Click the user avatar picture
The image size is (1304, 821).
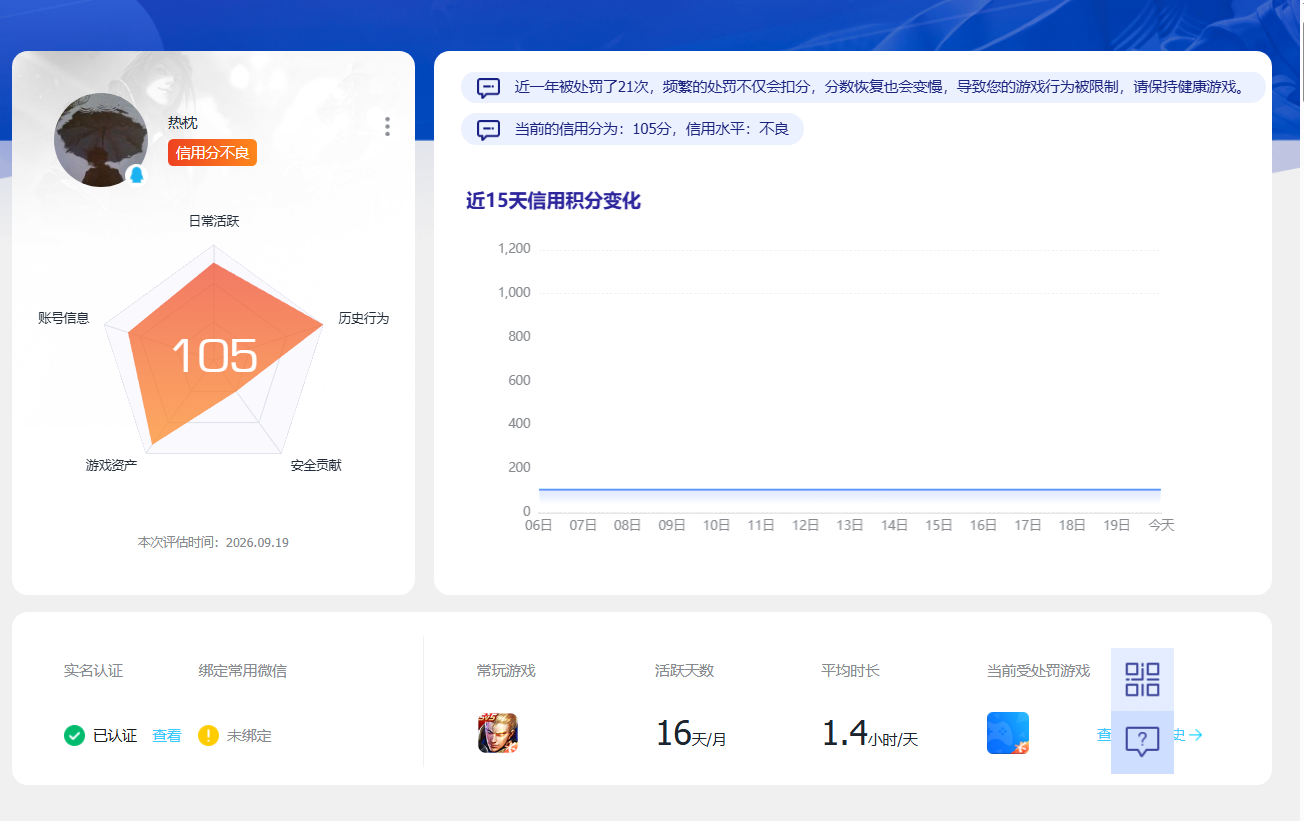coord(101,140)
